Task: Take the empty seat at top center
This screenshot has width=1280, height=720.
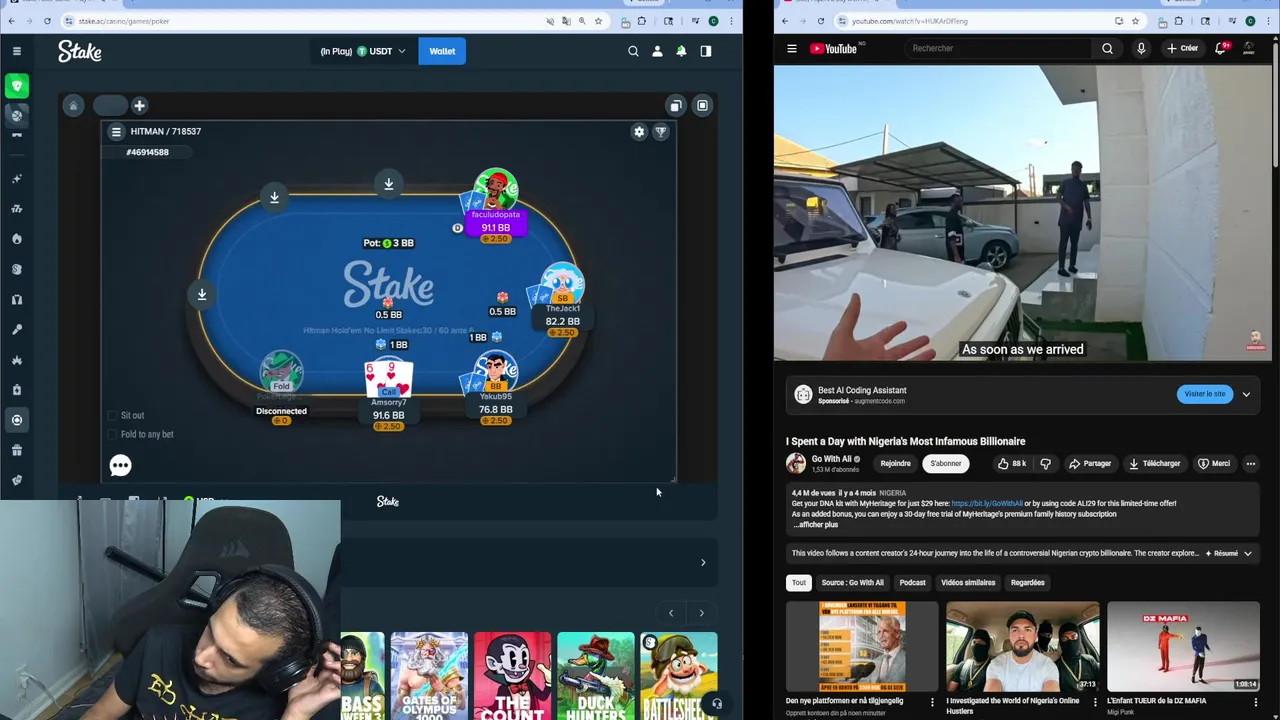Action: 389,183
